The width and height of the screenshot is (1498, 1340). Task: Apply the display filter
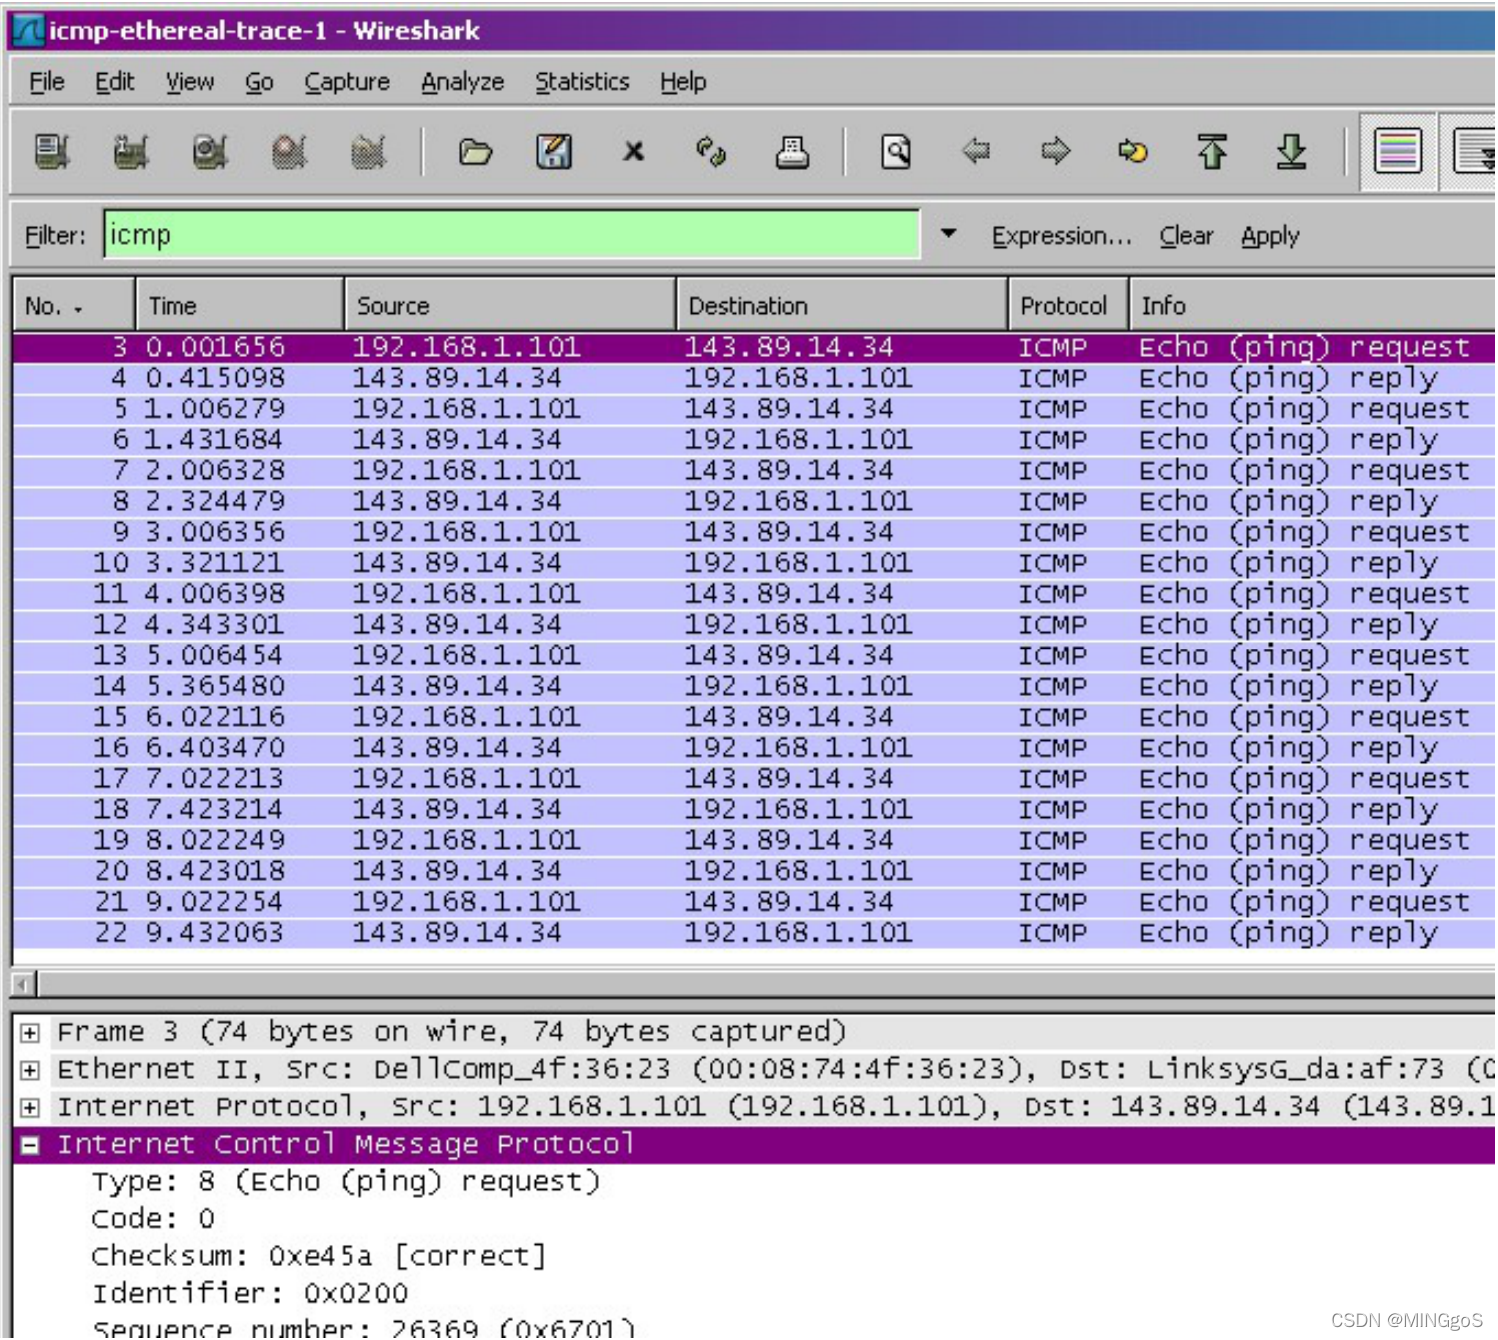click(x=1270, y=236)
